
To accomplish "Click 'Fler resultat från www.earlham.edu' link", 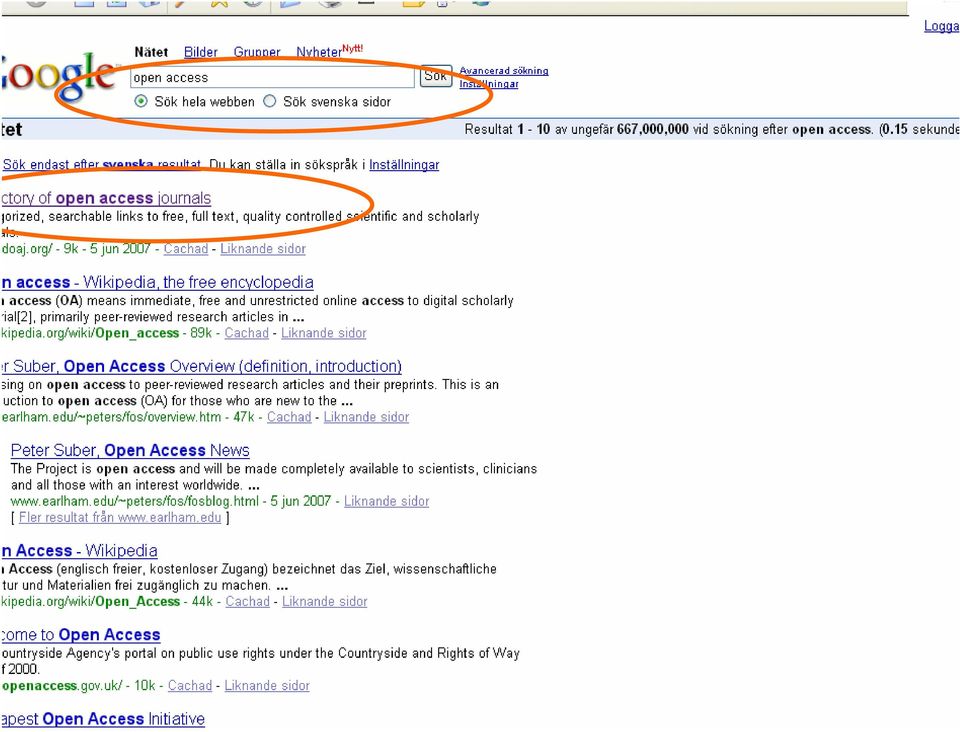I will click(120, 517).
